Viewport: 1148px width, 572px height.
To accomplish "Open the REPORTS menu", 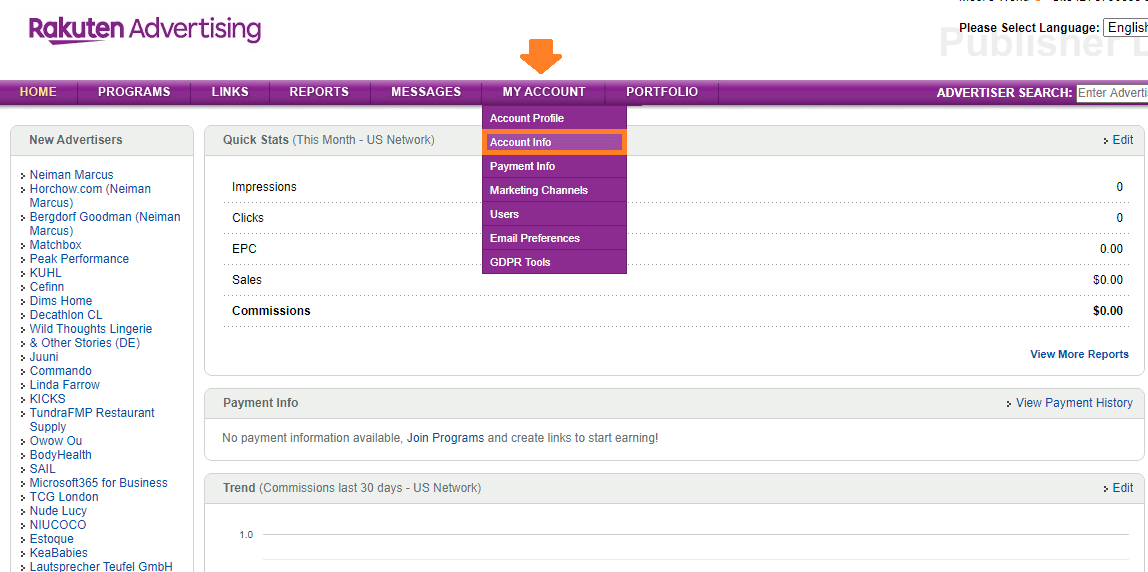I will tap(319, 92).
